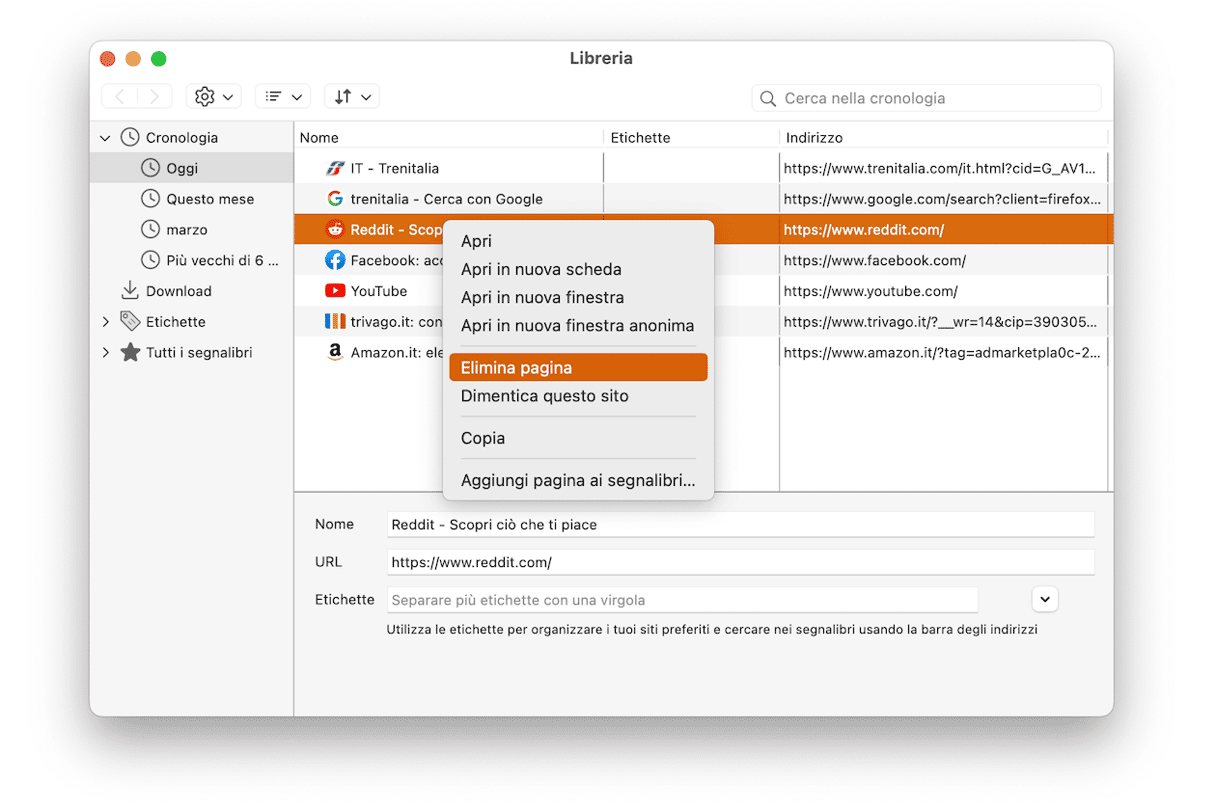
Task: Choose Apri in nuova finestra anonima
Action: (578, 325)
